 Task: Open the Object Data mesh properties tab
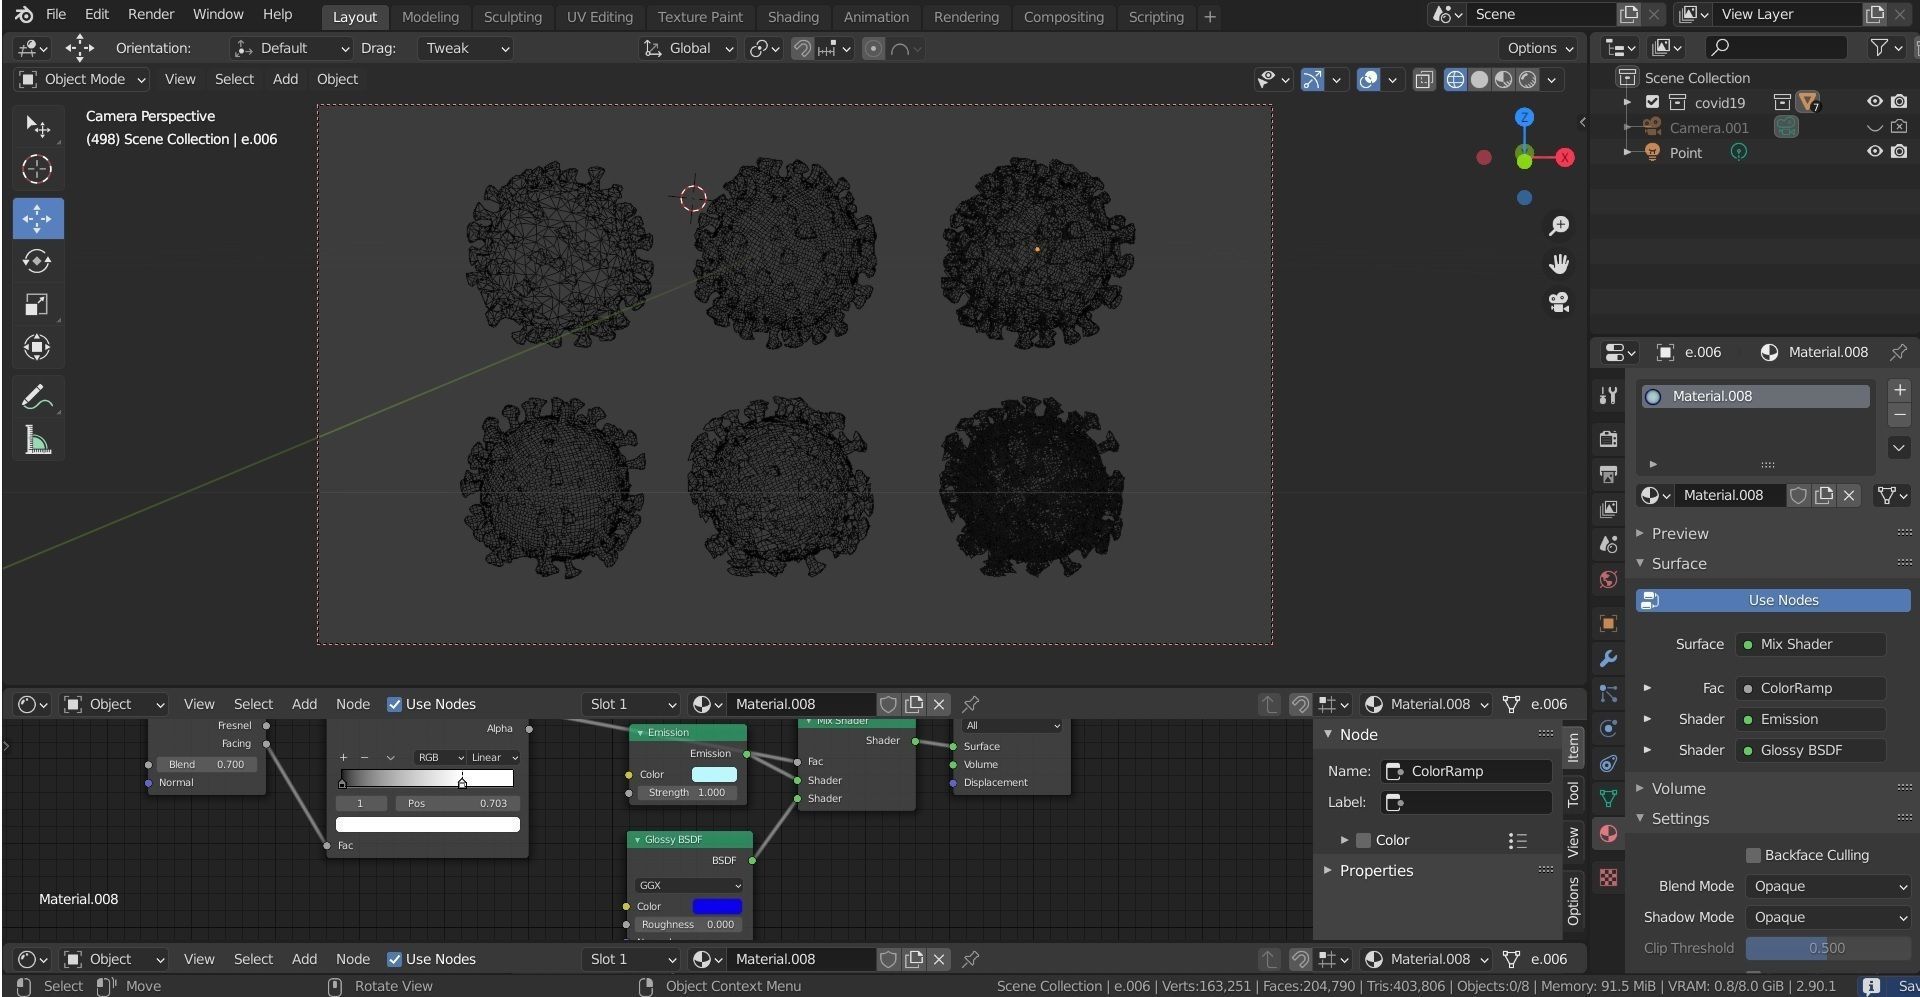click(x=1608, y=798)
